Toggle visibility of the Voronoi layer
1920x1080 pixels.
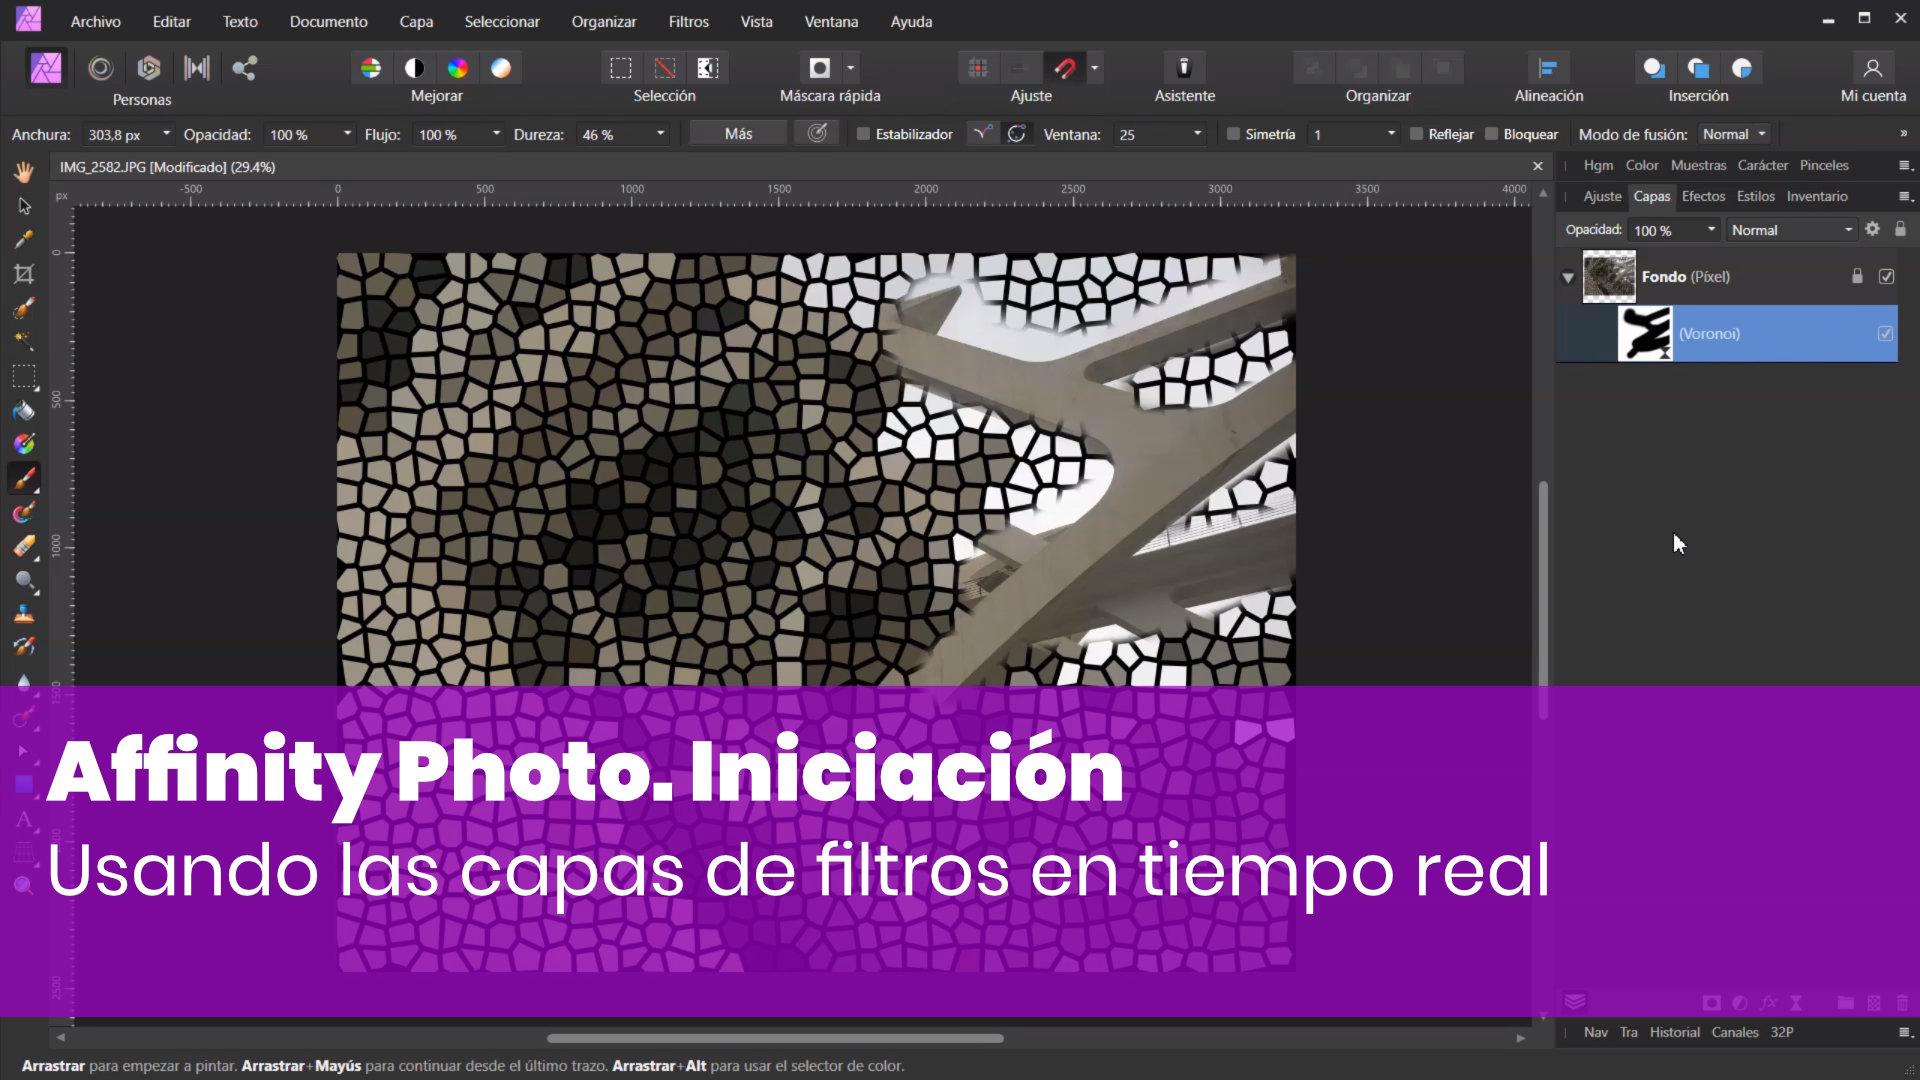[x=1885, y=334]
